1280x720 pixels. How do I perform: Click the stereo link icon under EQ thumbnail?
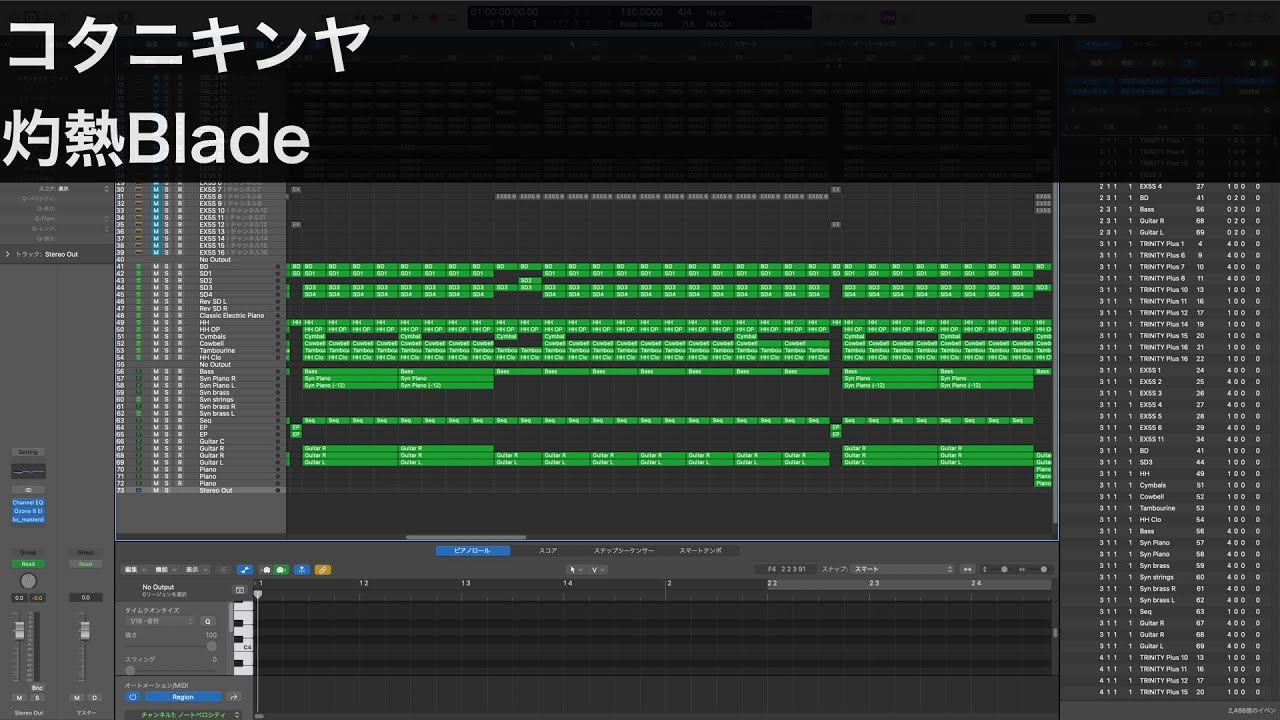pos(28,490)
